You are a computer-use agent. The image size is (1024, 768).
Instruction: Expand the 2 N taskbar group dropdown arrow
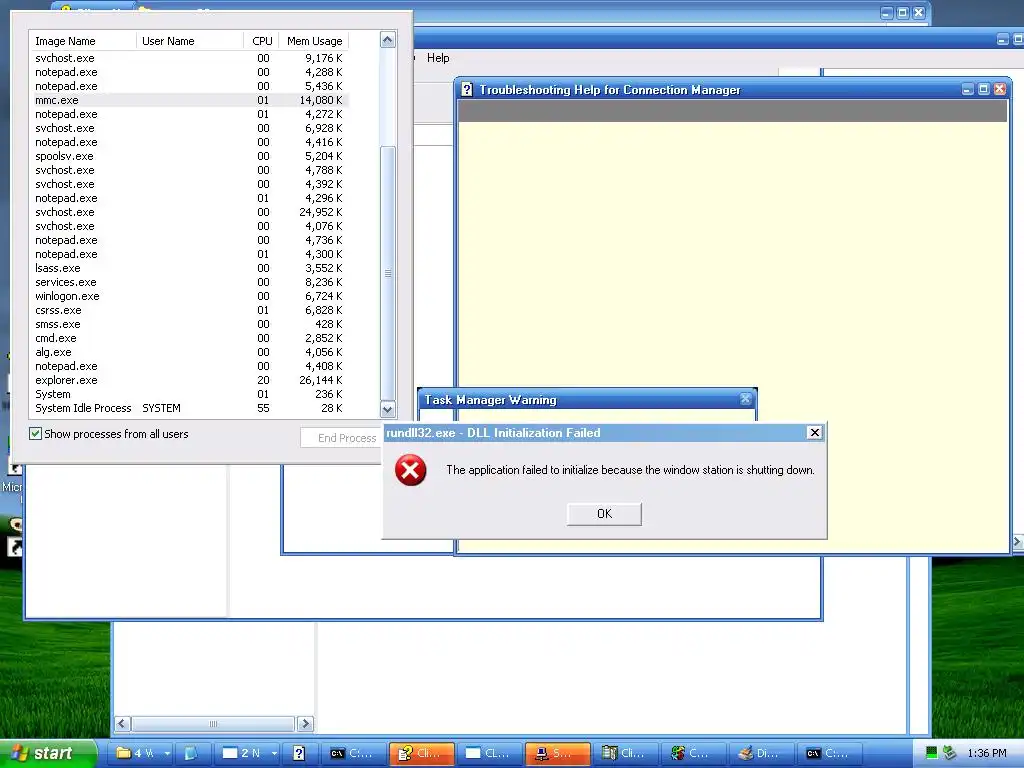click(x=274, y=753)
